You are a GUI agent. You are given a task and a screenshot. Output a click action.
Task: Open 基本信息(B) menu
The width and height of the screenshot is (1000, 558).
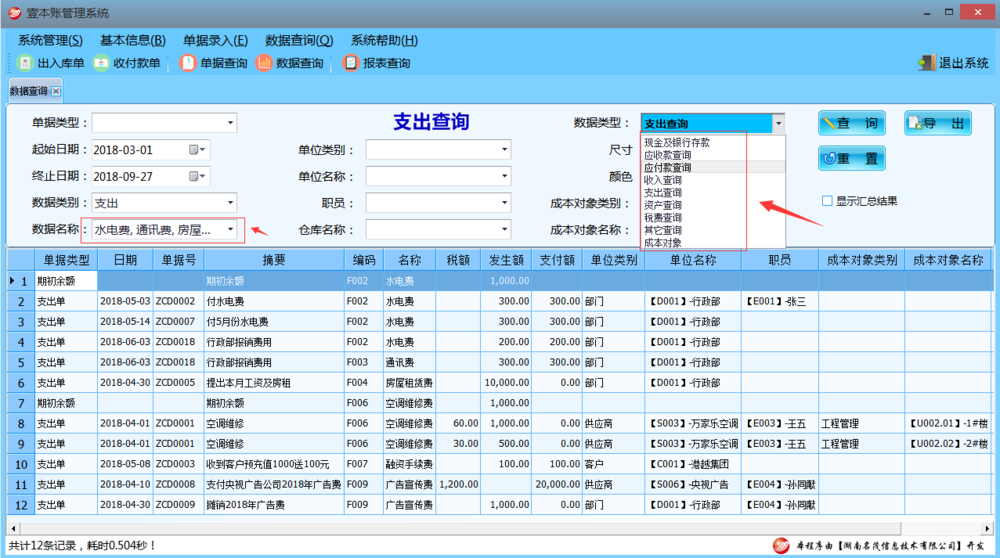133,40
